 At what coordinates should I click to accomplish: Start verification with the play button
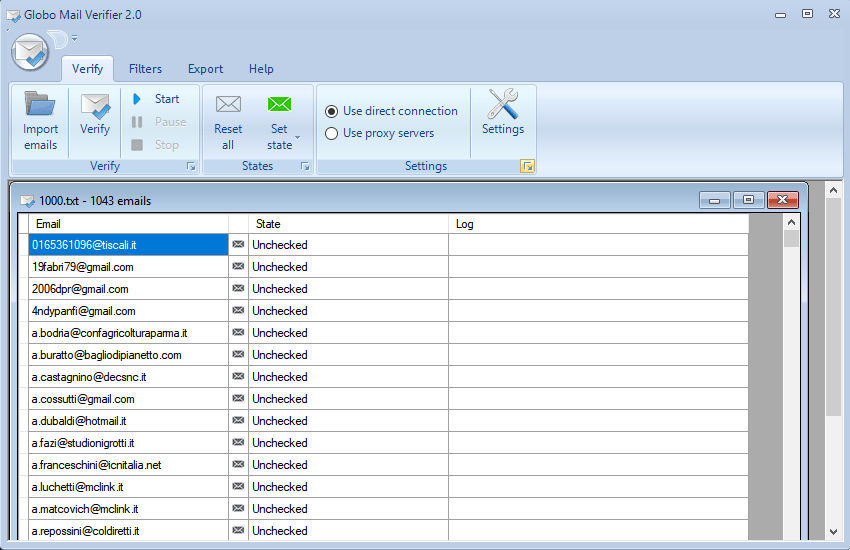click(x=137, y=99)
